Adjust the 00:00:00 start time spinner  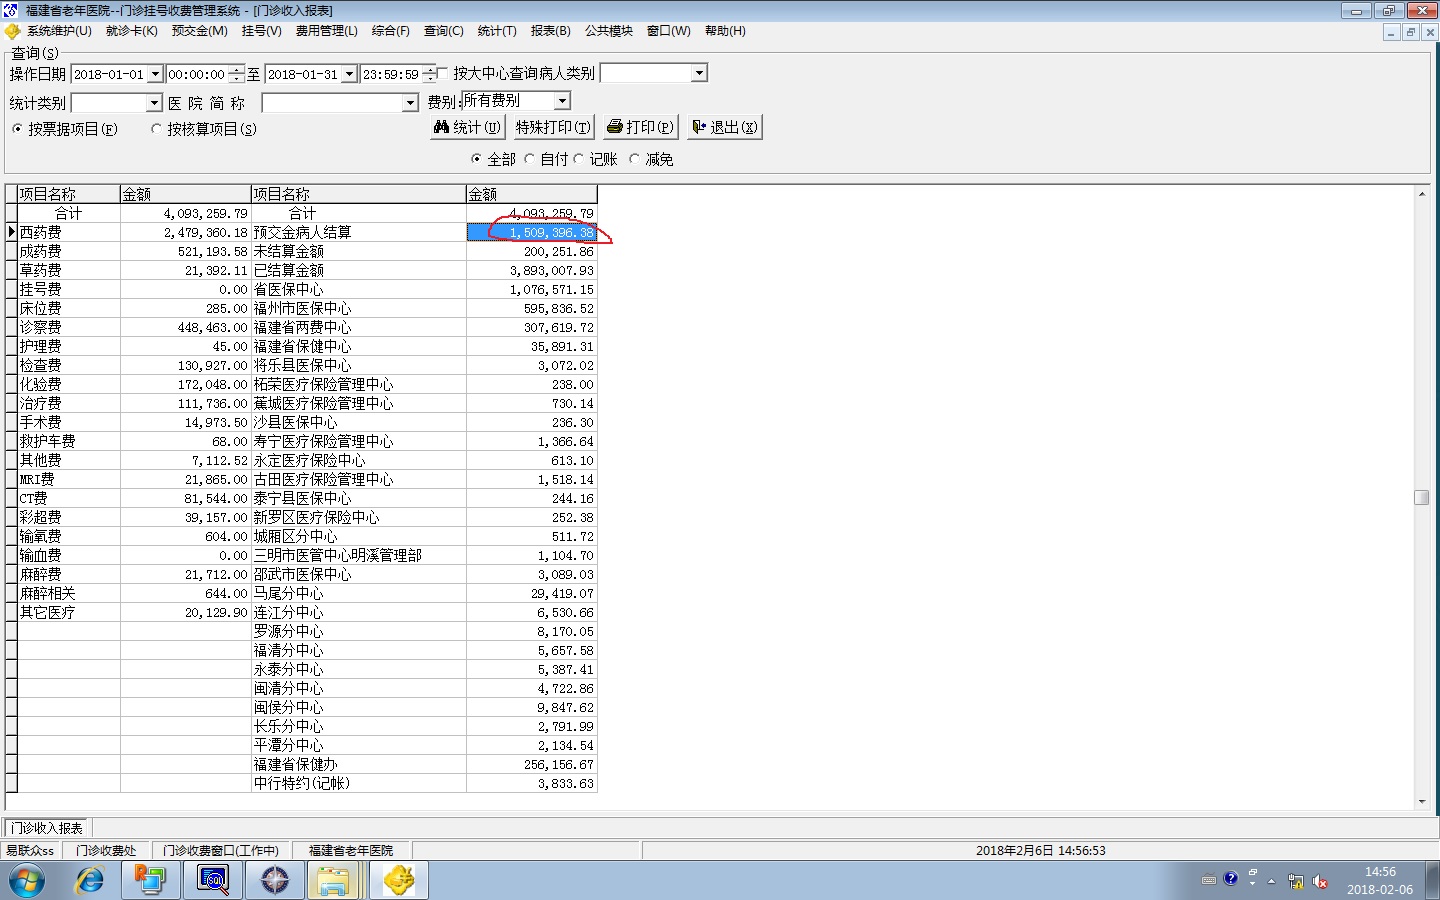click(235, 74)
